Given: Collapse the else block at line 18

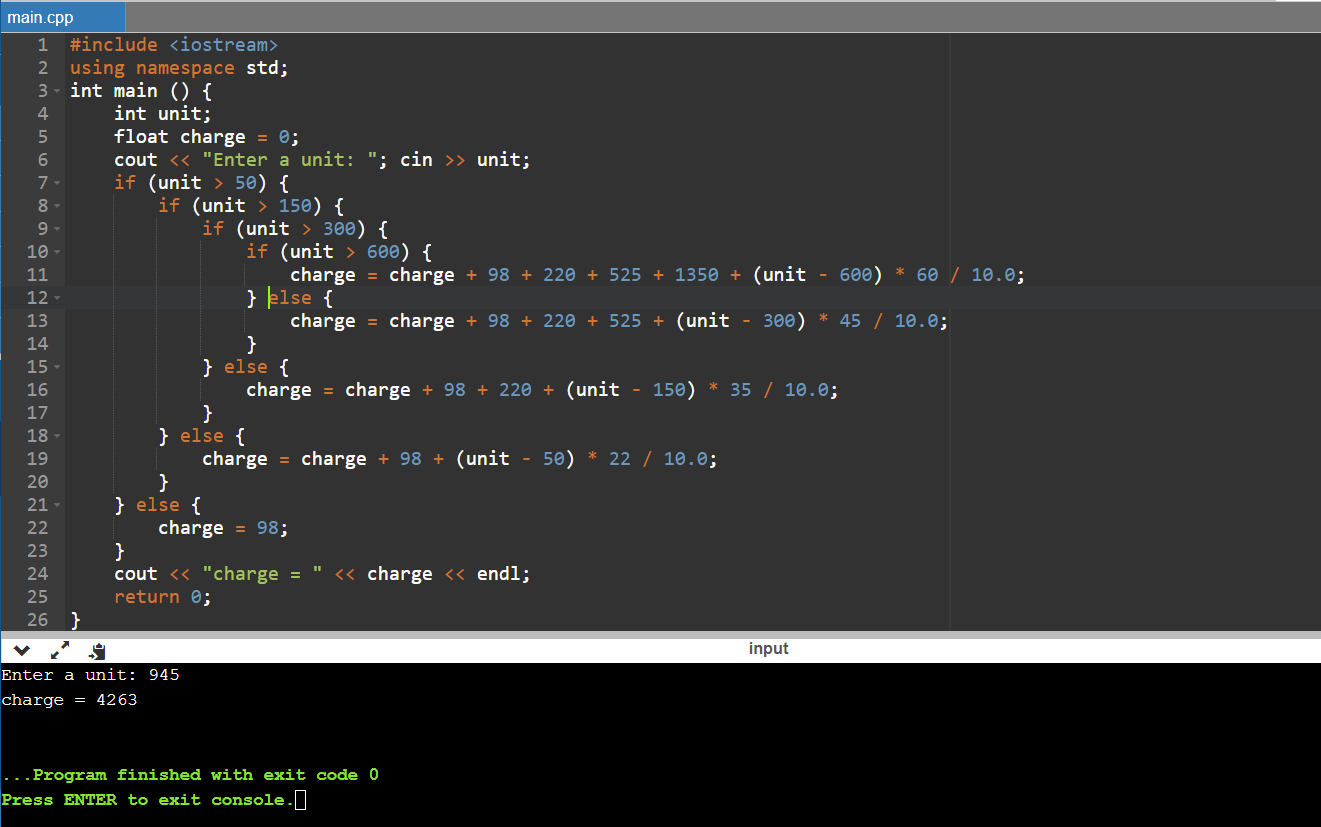Looking at the screenshot, I should tap(56, 436).
